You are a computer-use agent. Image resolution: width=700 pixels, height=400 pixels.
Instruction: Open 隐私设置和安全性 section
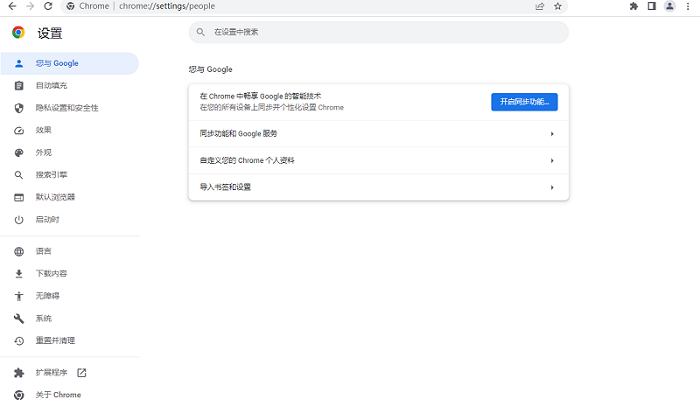(x=66, y=108)
